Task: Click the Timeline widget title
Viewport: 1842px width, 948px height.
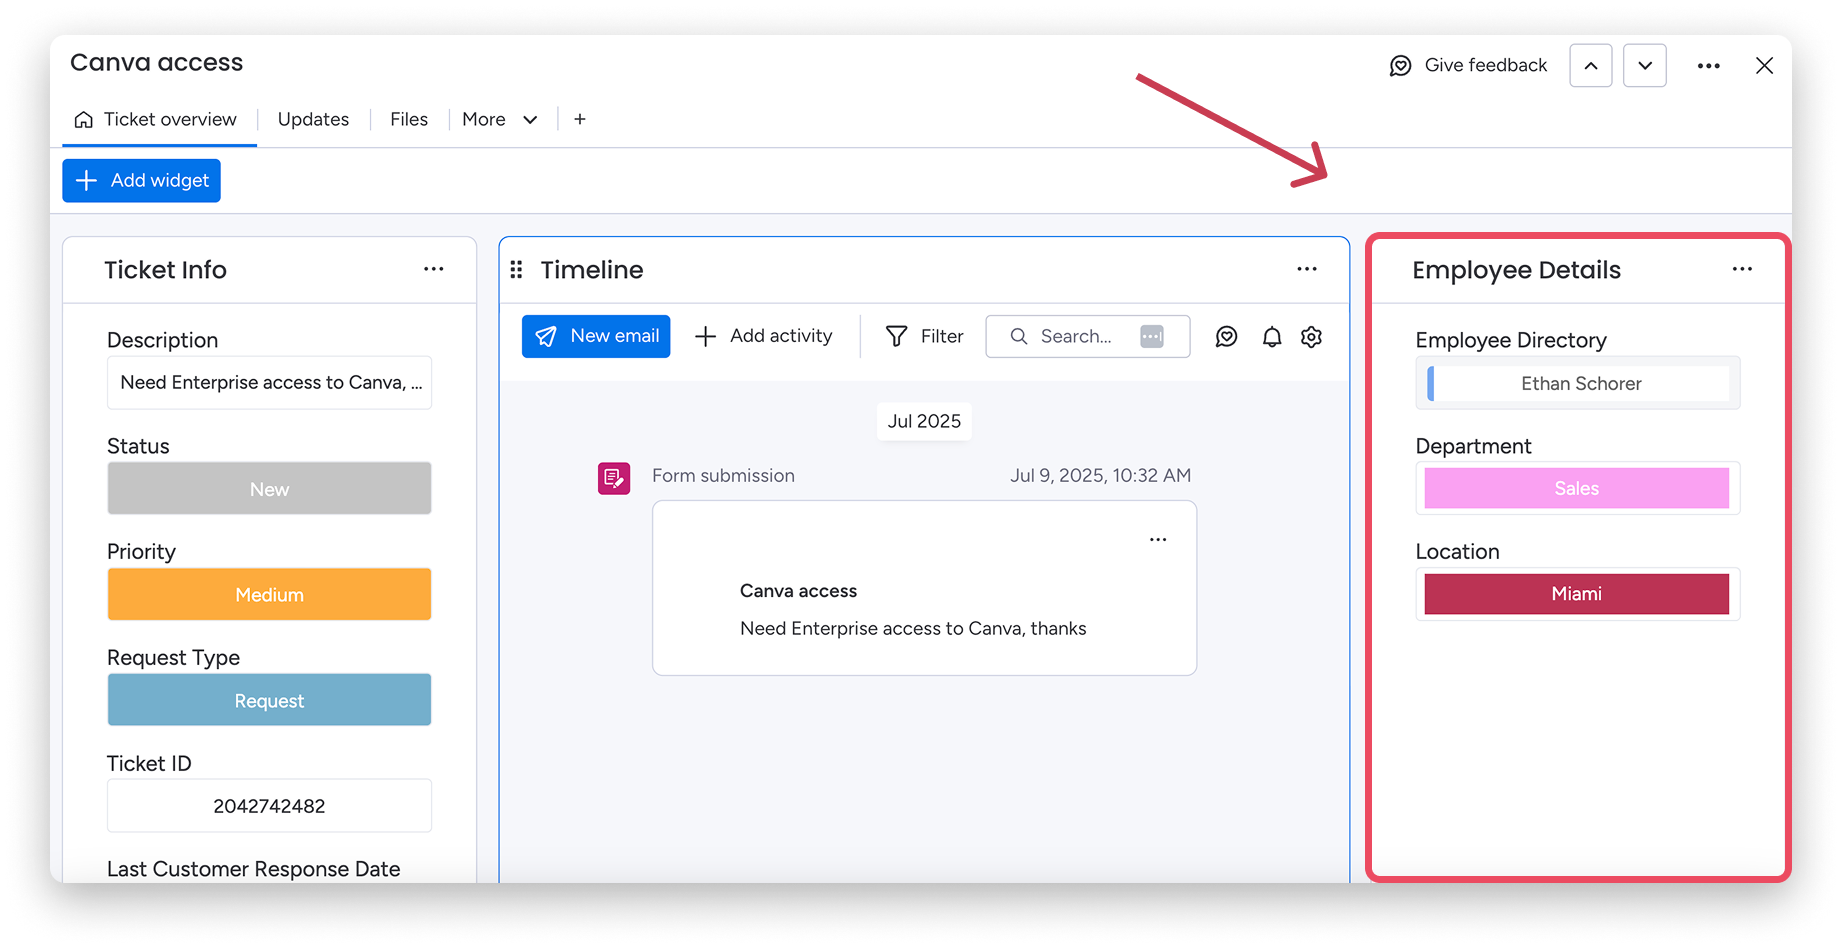Action: coord(592,270)
